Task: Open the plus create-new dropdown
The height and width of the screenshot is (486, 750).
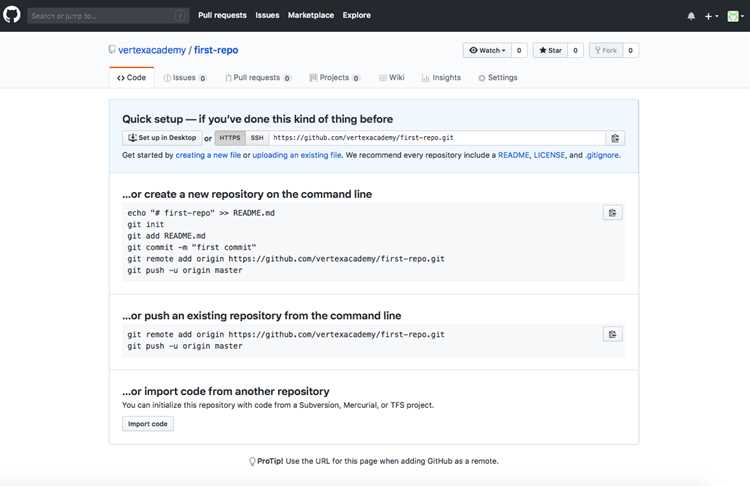Action: tap(711, 16)
